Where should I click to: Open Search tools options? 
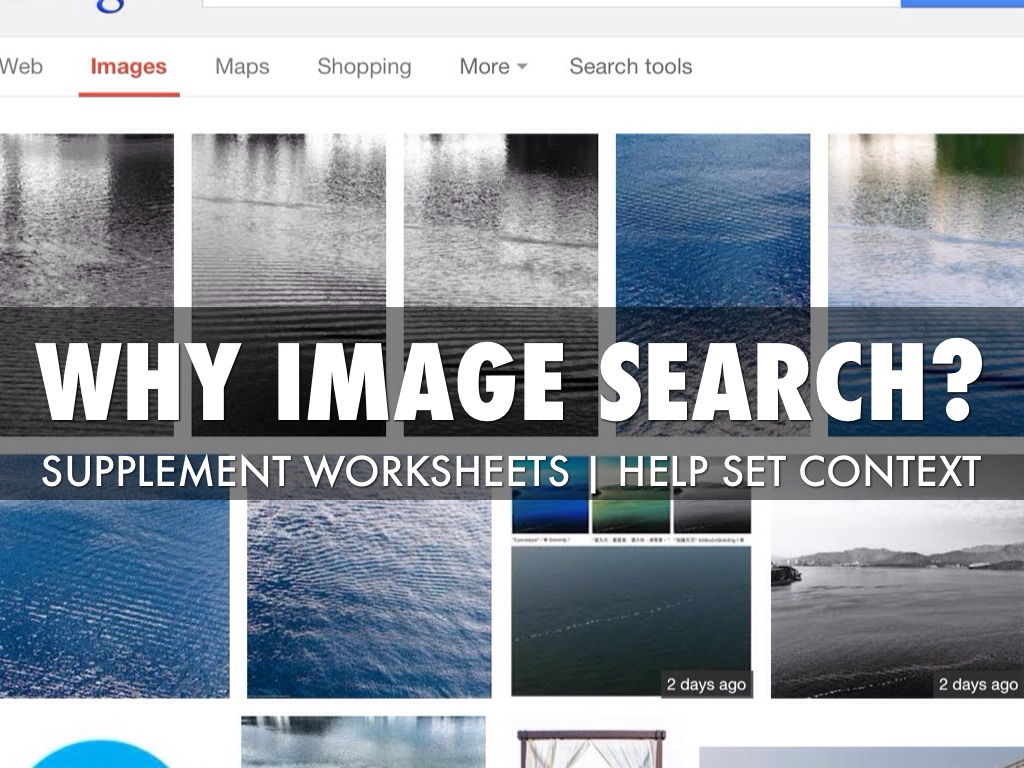pyautogui.click(x=631, y=67)
